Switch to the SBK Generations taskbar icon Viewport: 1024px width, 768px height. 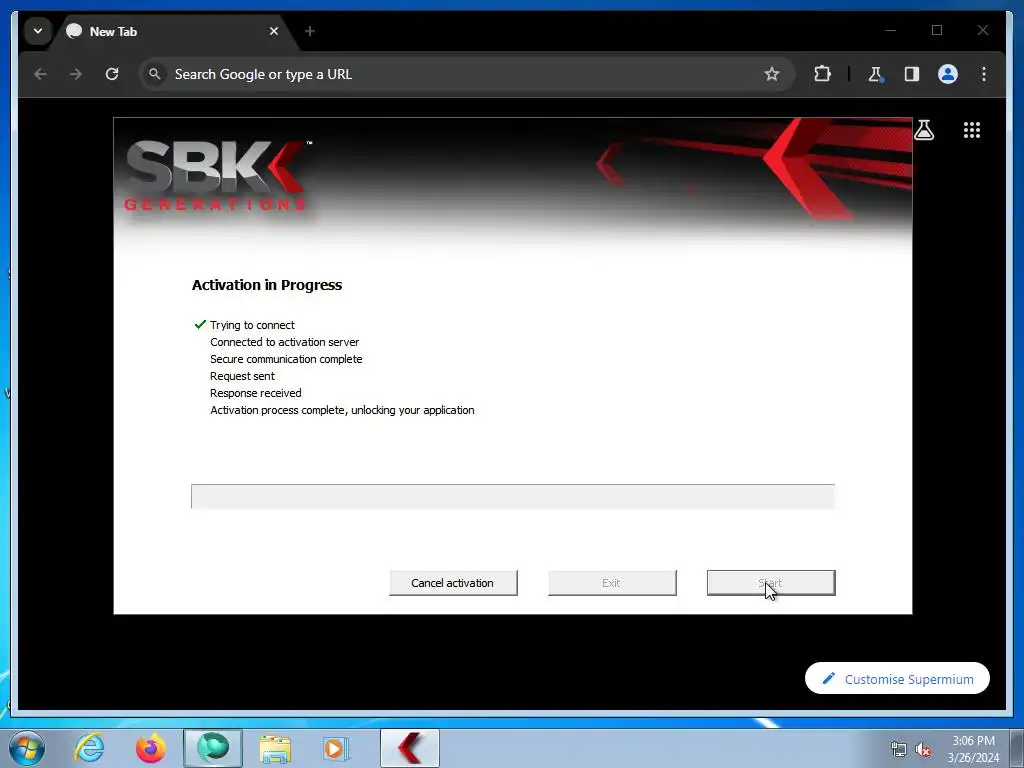tap(410, 748)
